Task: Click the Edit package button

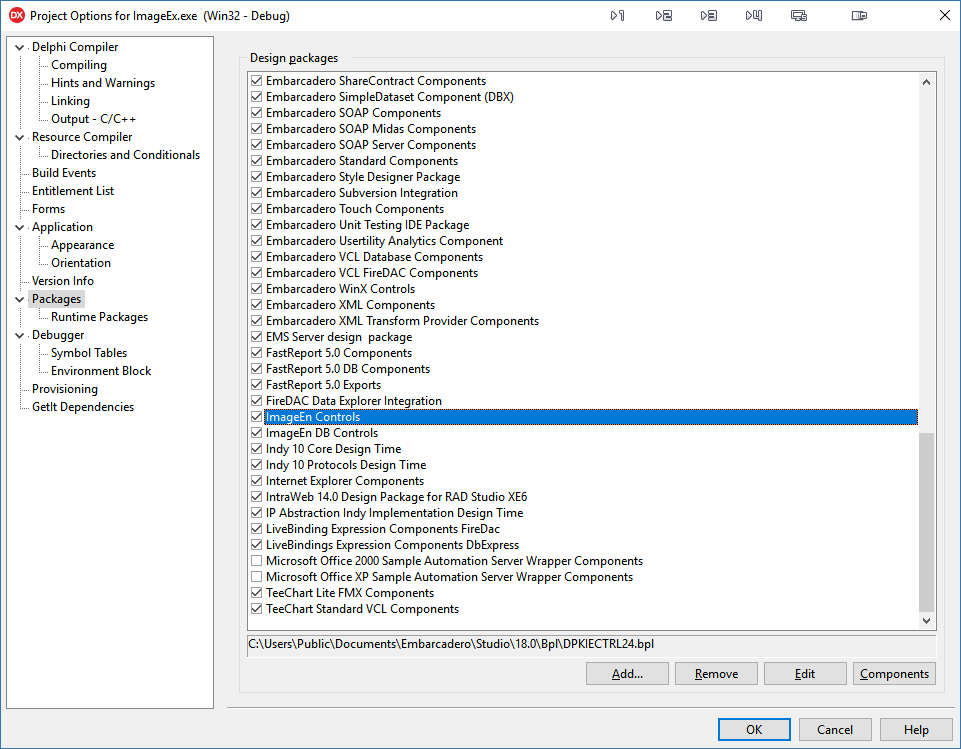Action: (805, 674)
